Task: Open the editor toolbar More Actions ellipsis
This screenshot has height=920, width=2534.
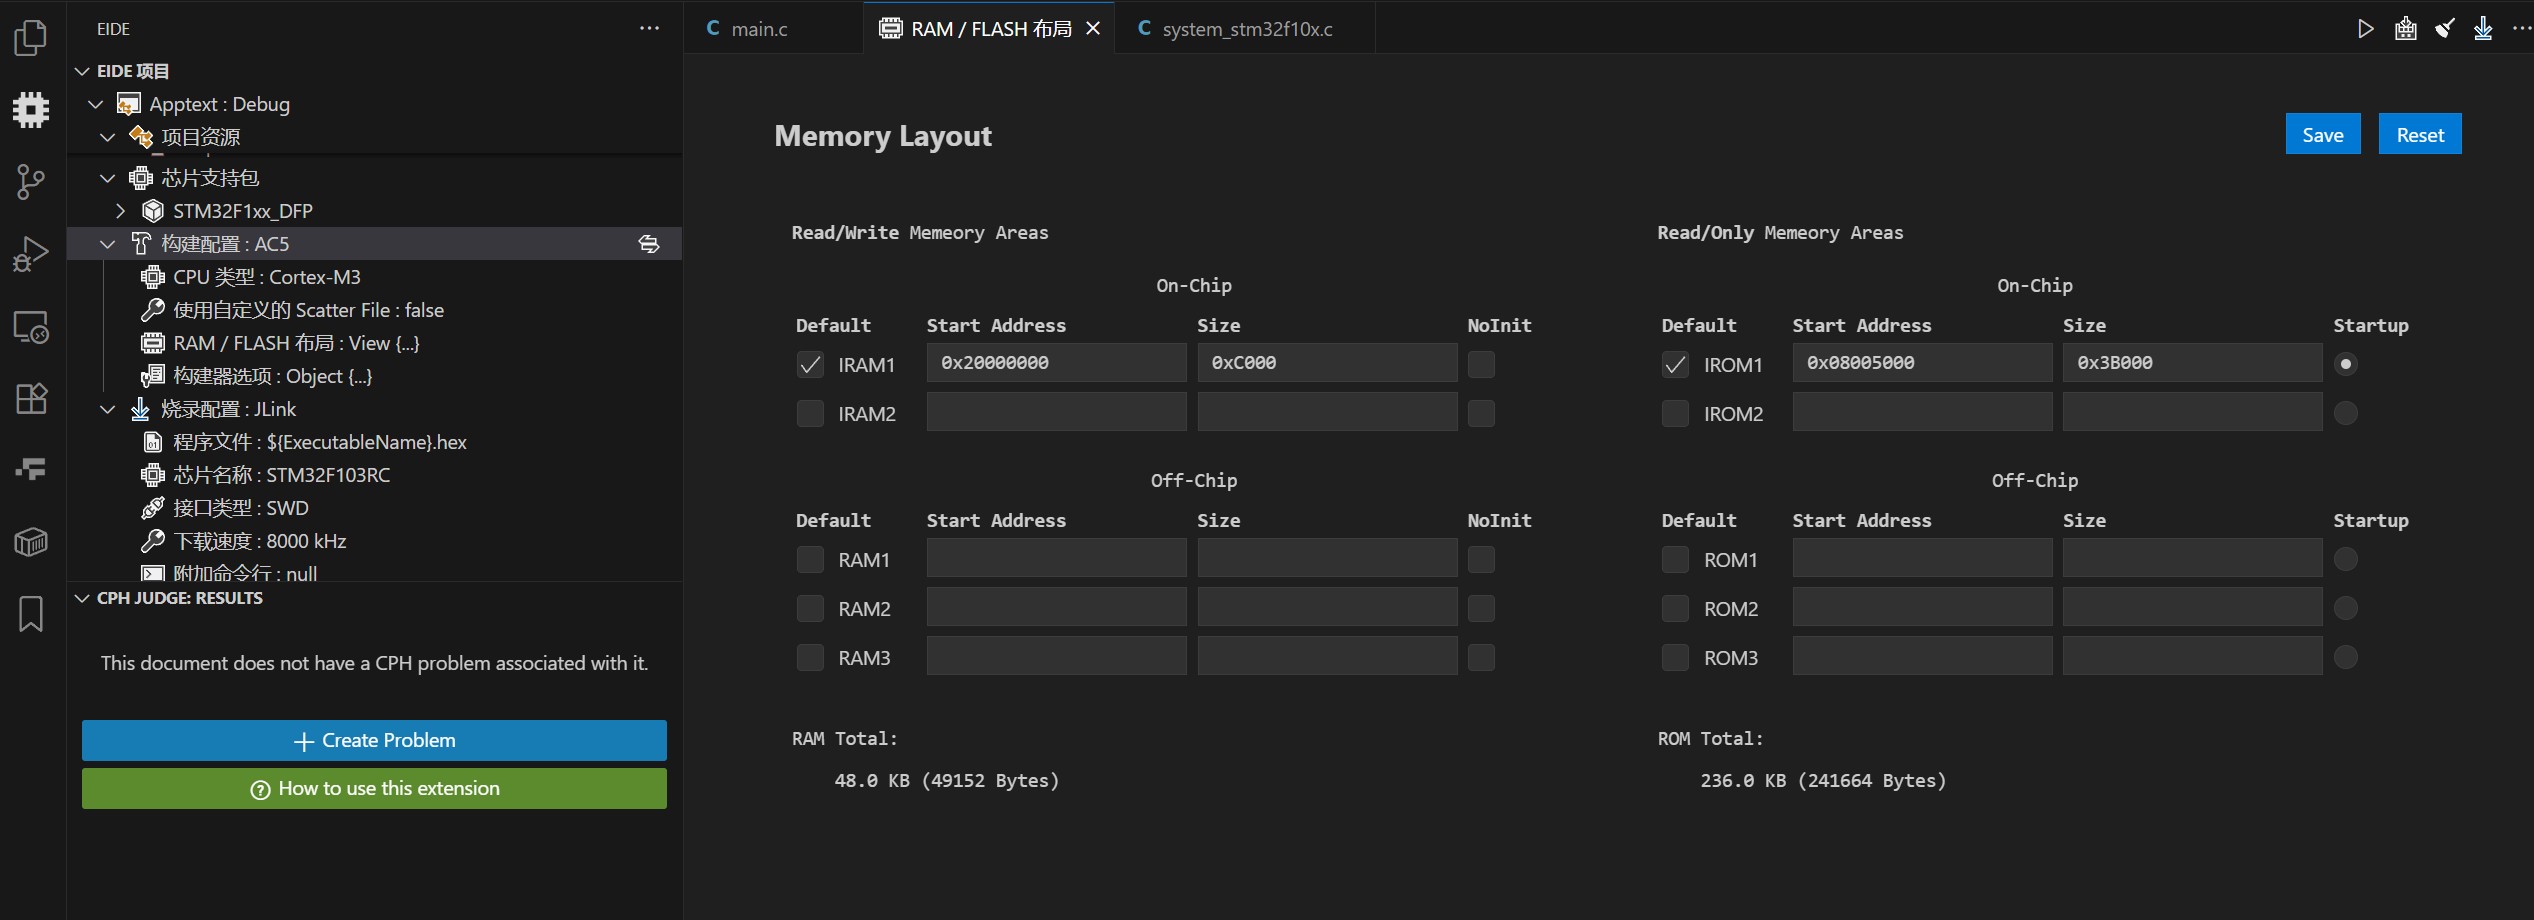Action: click(2520, 29)
